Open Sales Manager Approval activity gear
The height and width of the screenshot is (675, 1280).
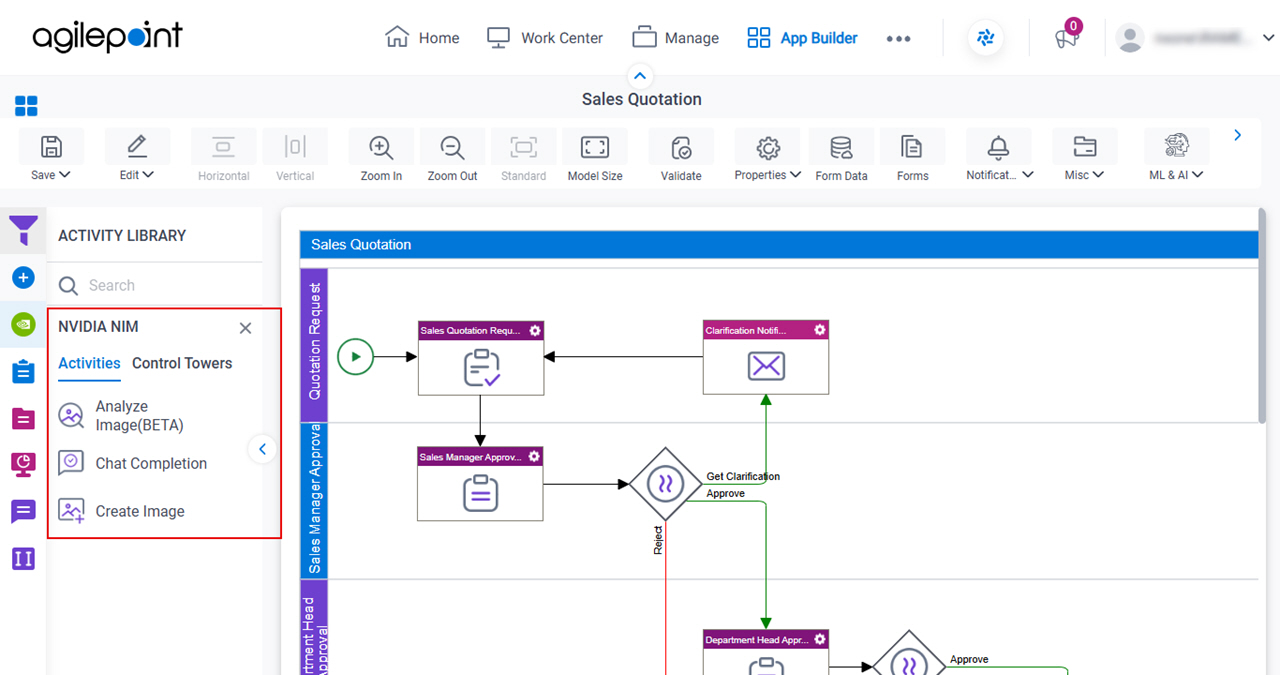[x=534, y=456]
